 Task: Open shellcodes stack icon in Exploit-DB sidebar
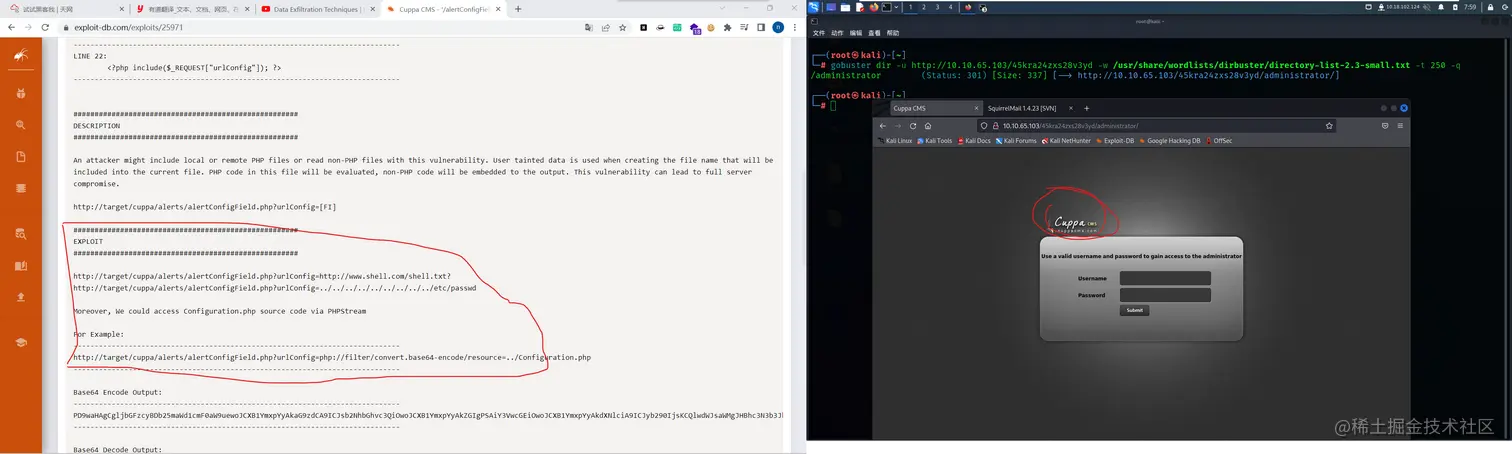click(x=20, y=188)
